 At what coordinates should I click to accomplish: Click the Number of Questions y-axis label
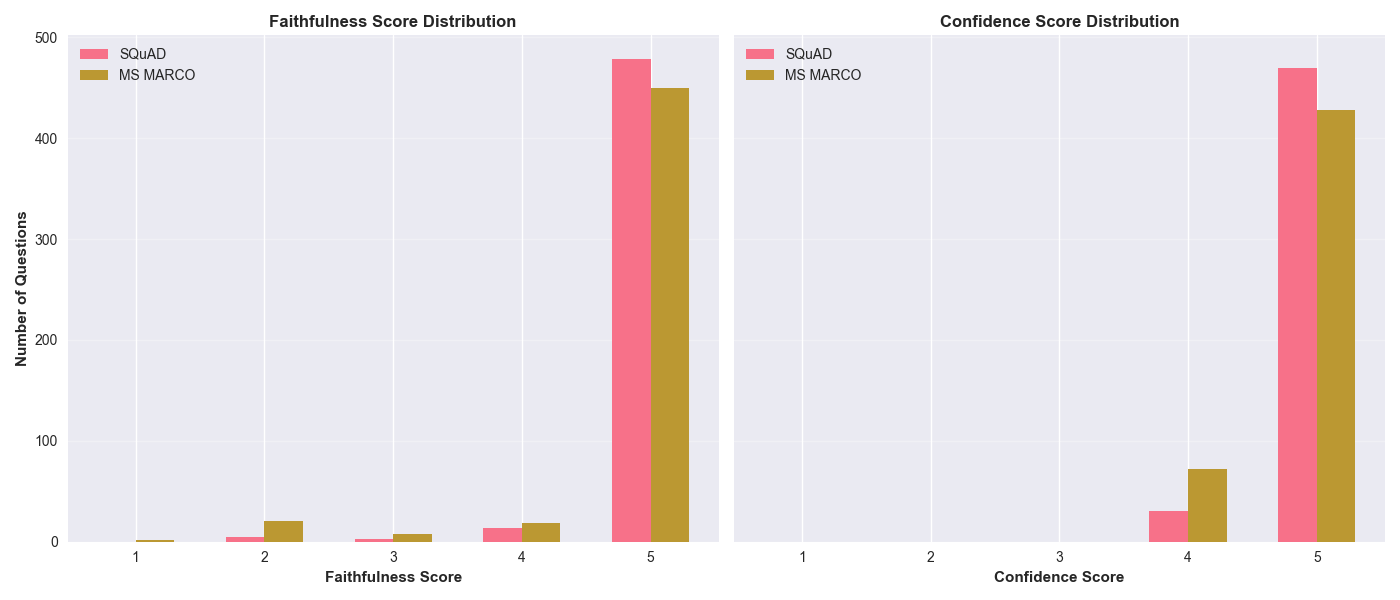click(x=21, y=288)
